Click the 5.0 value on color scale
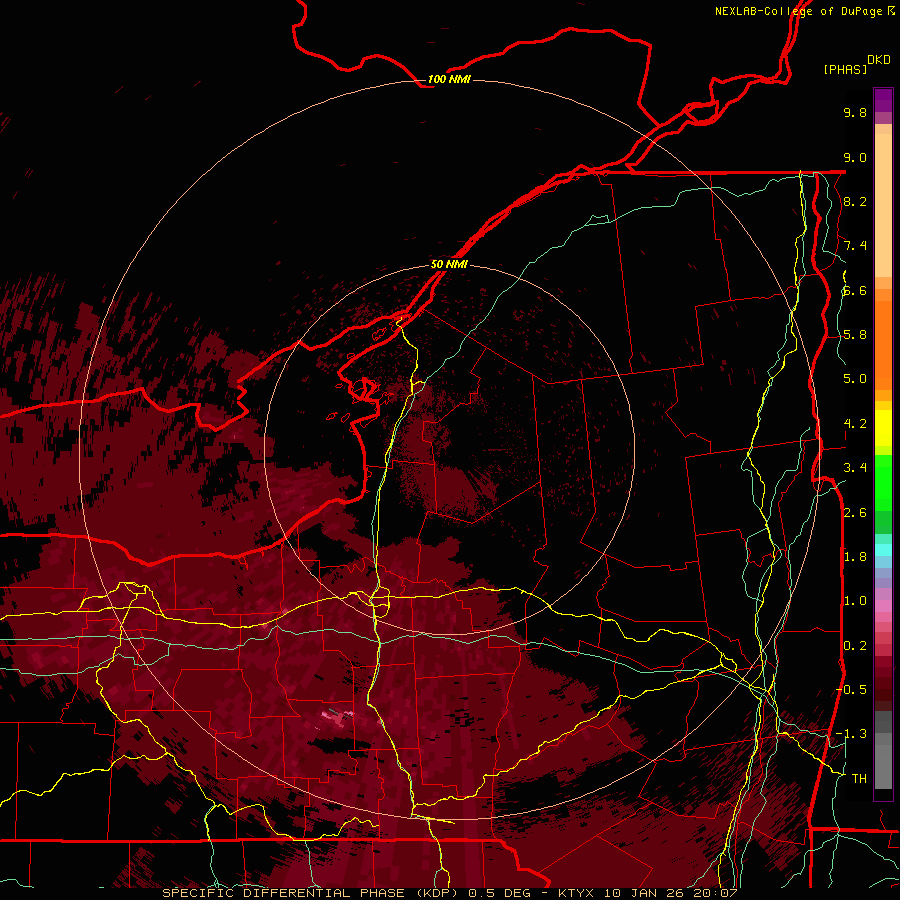 855,379
